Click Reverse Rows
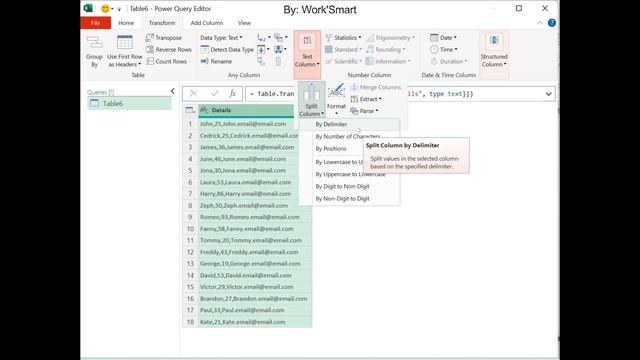The height and width of the screenshot is (360, 640). [169, 49]
